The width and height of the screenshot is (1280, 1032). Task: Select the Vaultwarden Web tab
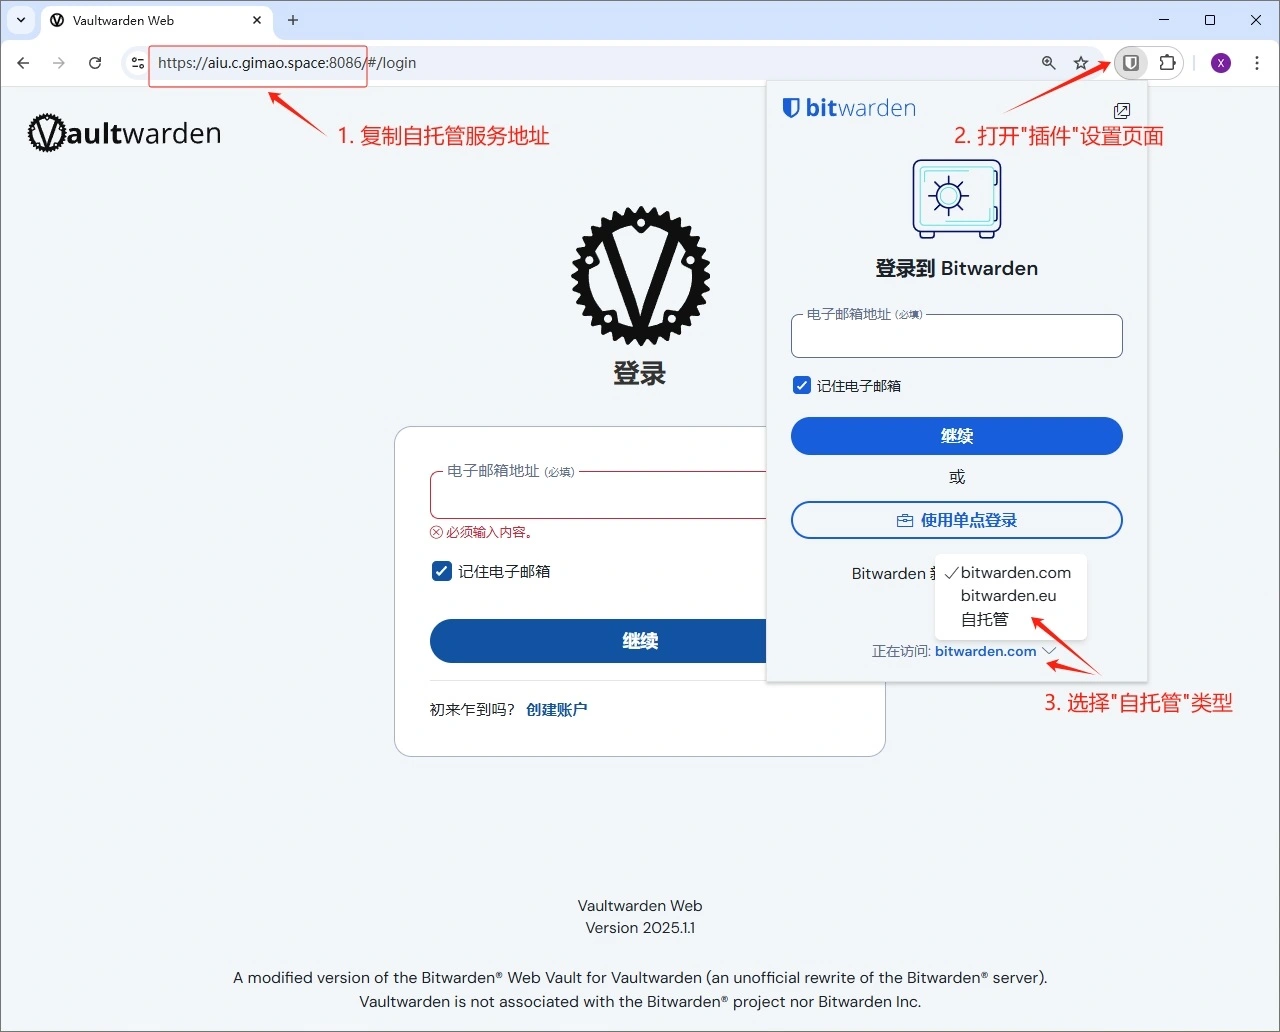point(156,20)
